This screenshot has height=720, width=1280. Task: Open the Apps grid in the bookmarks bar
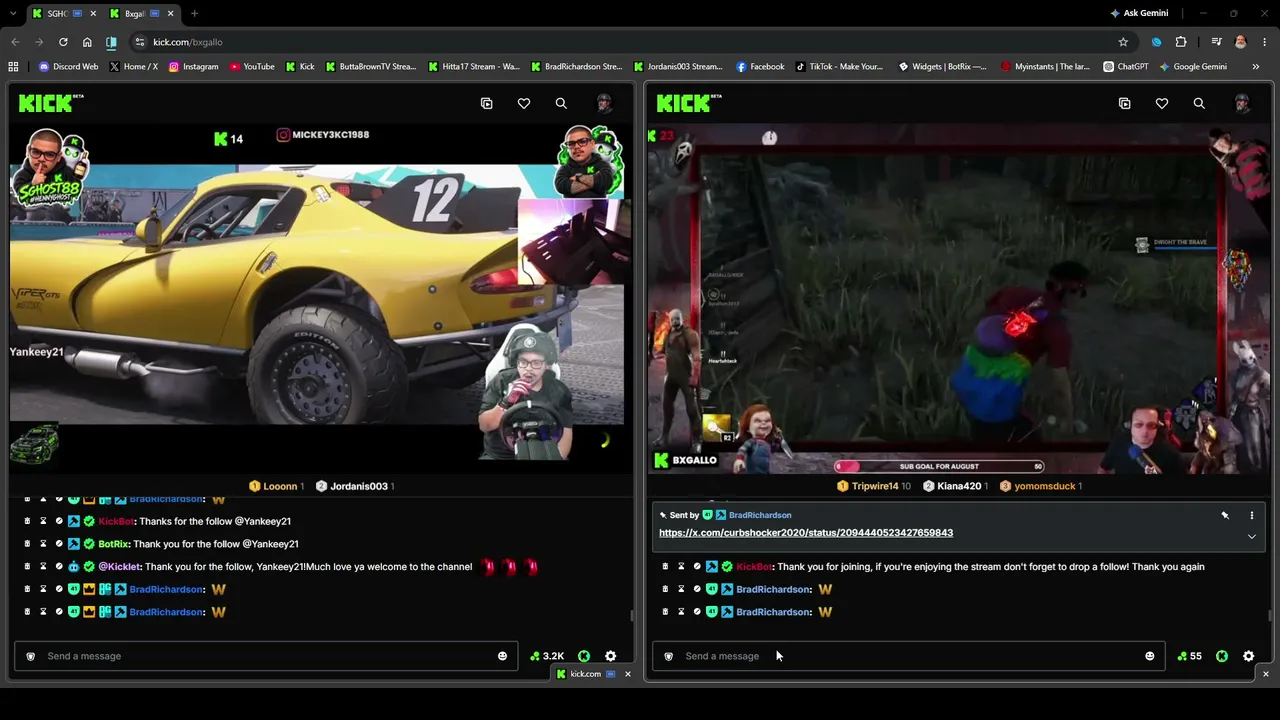tap(13, 67)
